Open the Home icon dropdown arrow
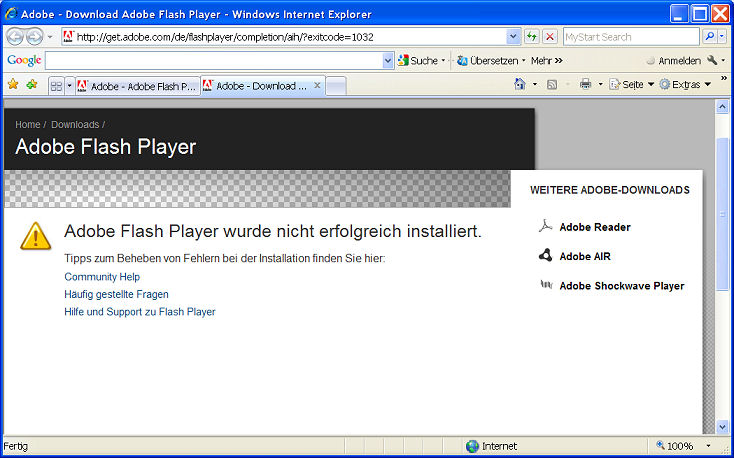The width and height of the screenshot is (734, 458). (x=535, y=85)
